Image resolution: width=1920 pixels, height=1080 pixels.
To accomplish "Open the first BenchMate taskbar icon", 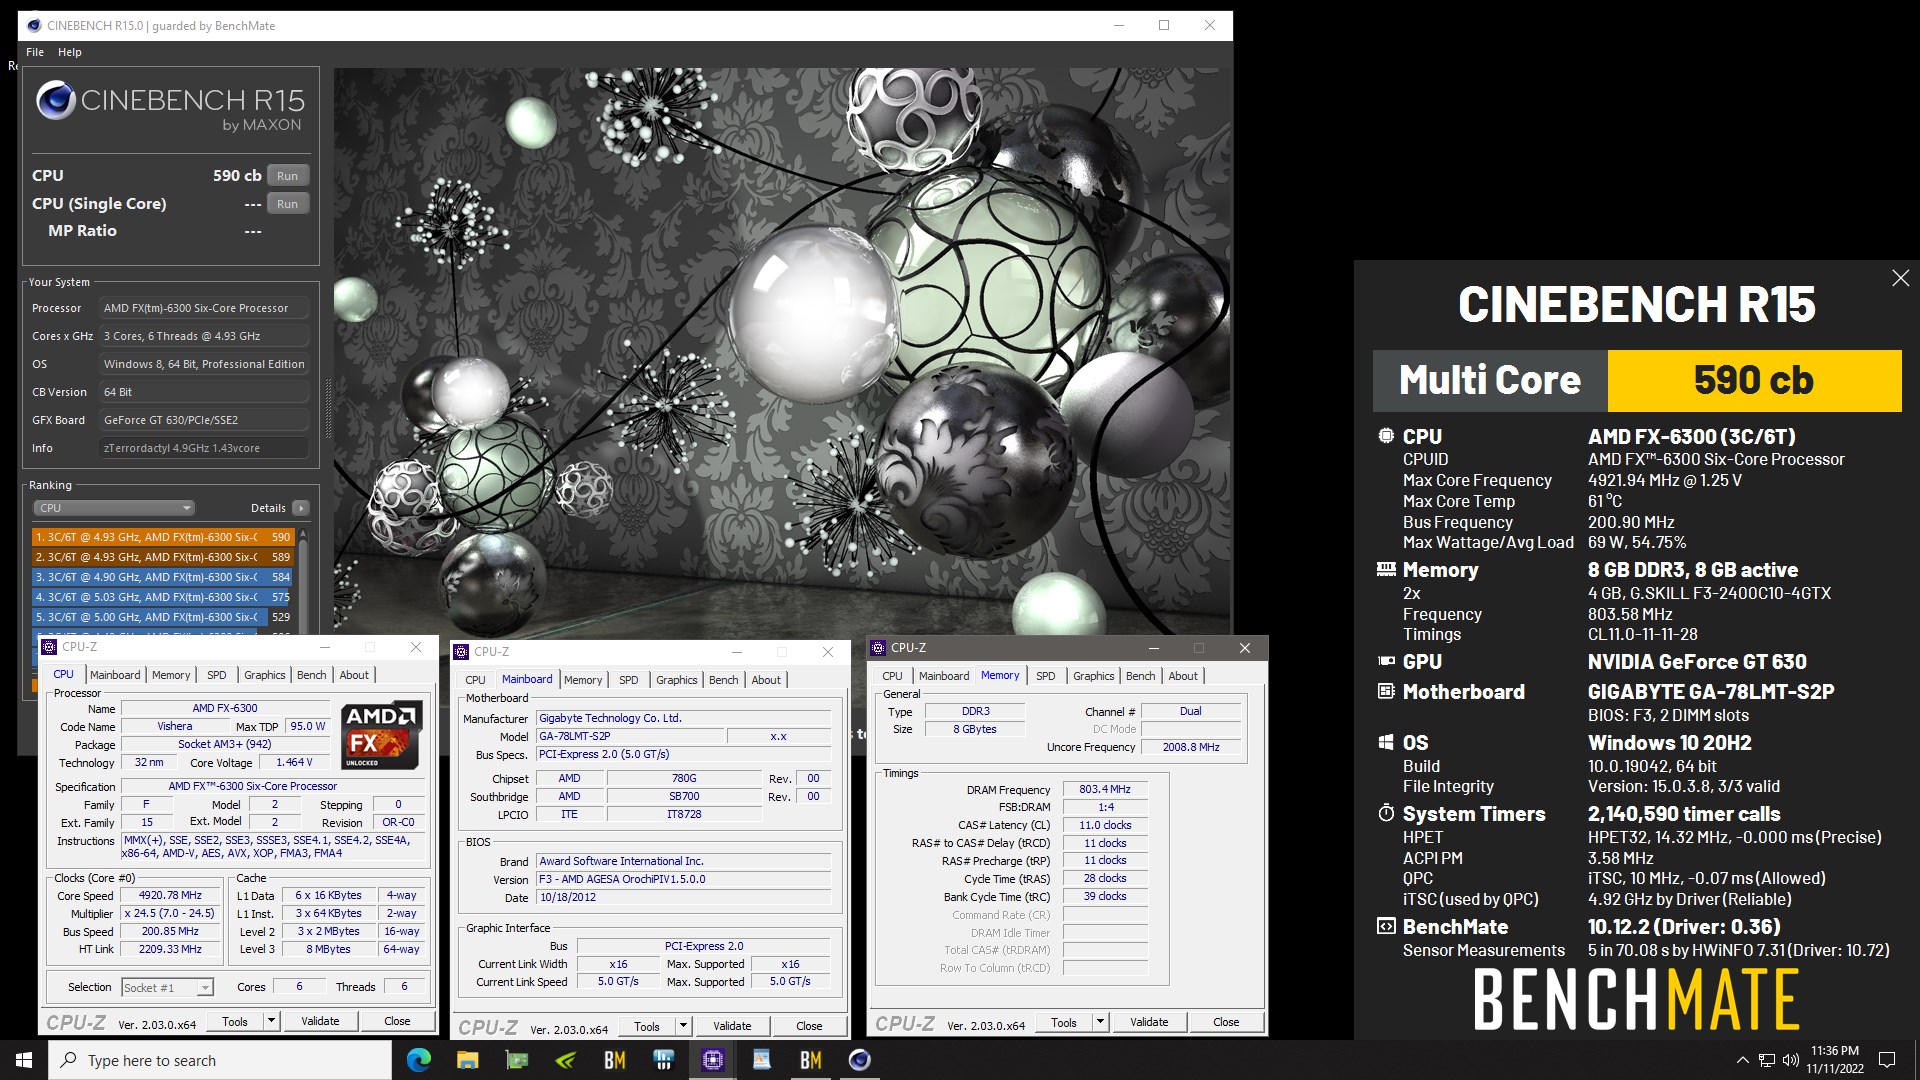I will [615, 1060].
